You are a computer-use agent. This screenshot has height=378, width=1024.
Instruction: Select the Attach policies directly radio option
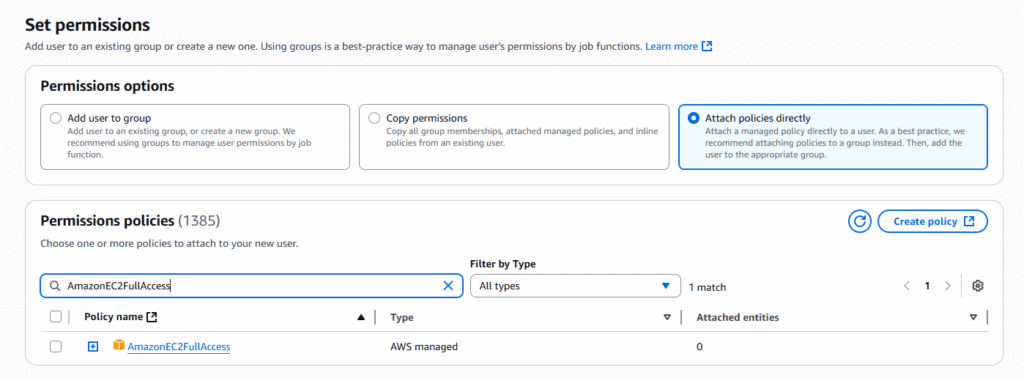(x=694, y=119)
